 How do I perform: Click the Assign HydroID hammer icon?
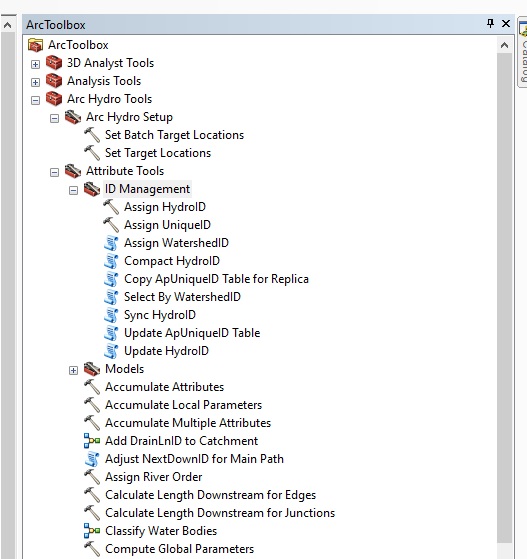click(x=111, y=207)
